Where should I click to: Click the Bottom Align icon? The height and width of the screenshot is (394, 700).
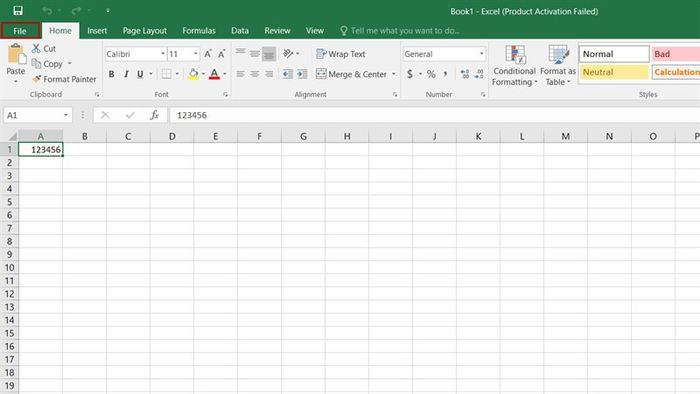(x=269, y=54)
